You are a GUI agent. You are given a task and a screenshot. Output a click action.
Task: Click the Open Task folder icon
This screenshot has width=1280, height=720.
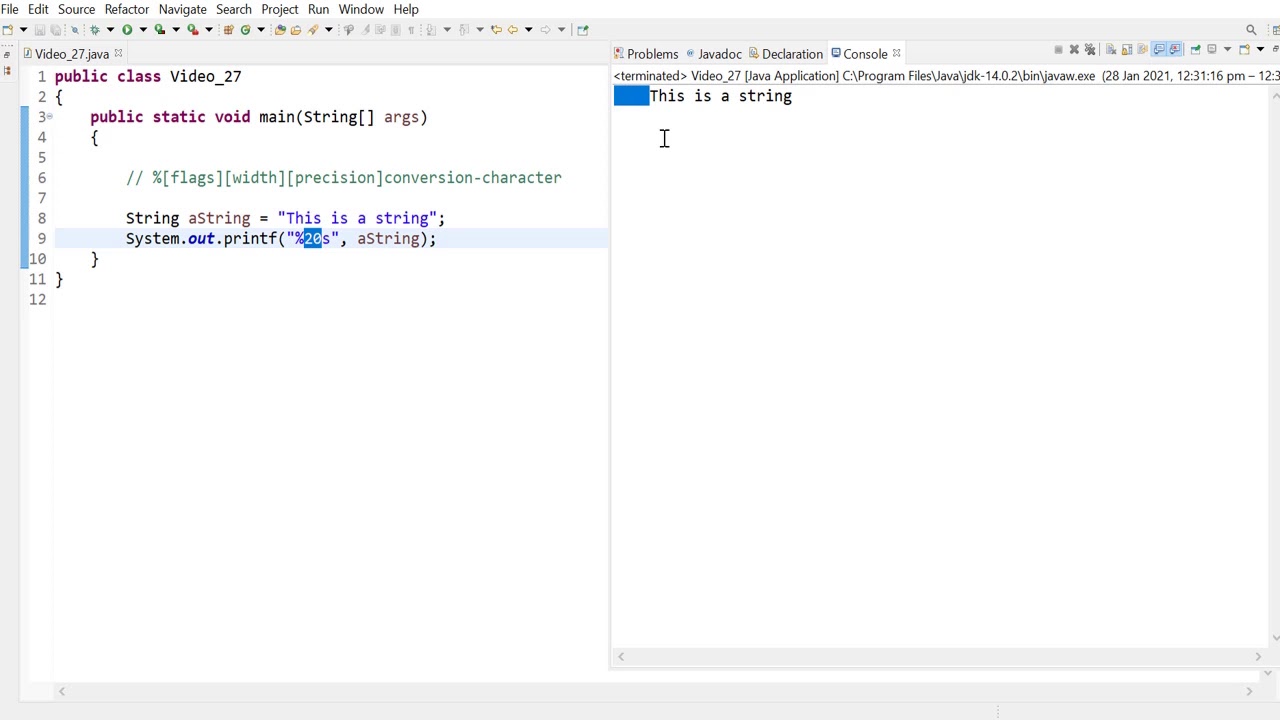click(x=296, y=29)
